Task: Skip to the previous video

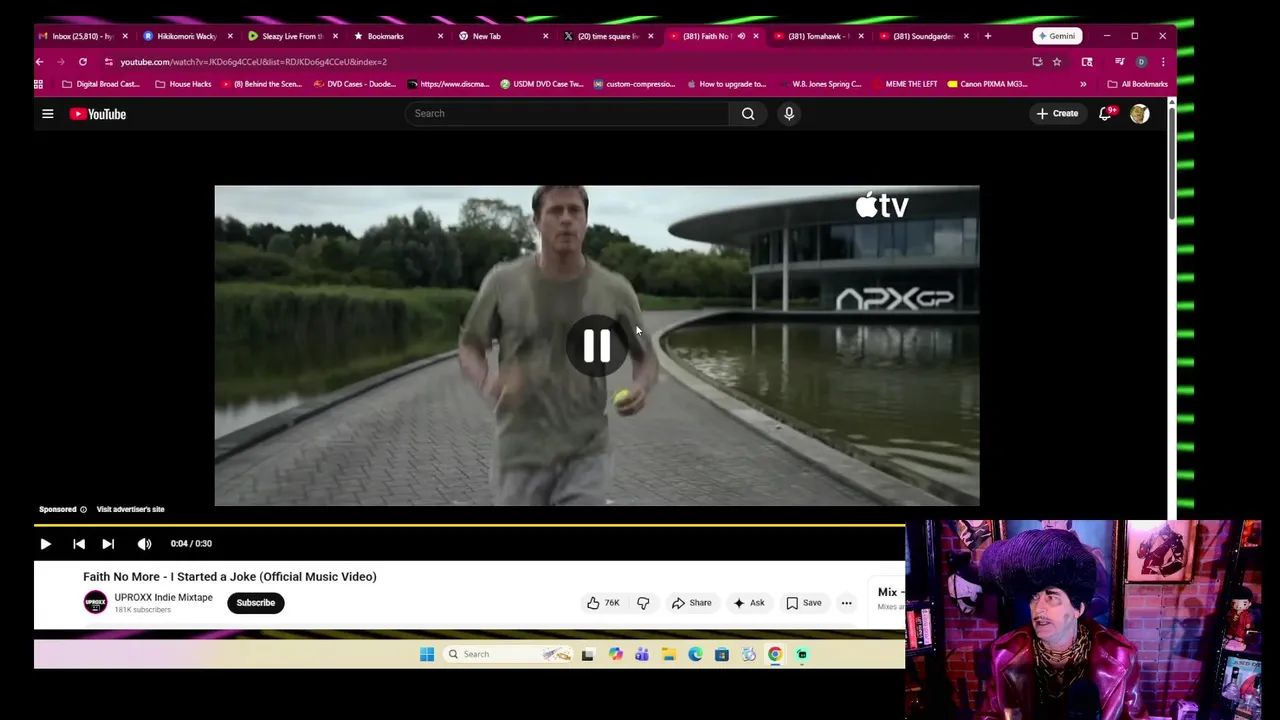Action: coord(79,544)
